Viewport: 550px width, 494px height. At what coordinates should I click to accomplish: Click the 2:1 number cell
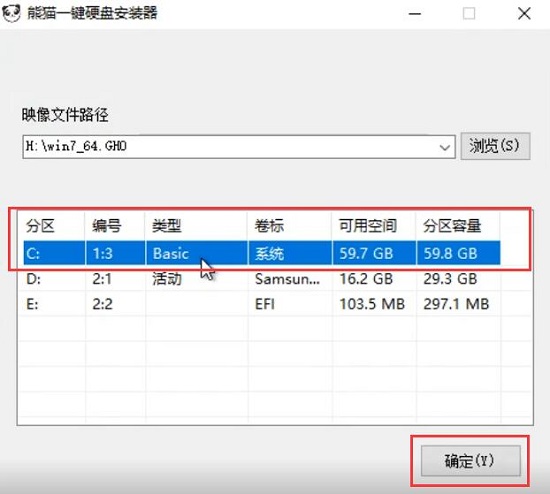click(x=115, y=279)
